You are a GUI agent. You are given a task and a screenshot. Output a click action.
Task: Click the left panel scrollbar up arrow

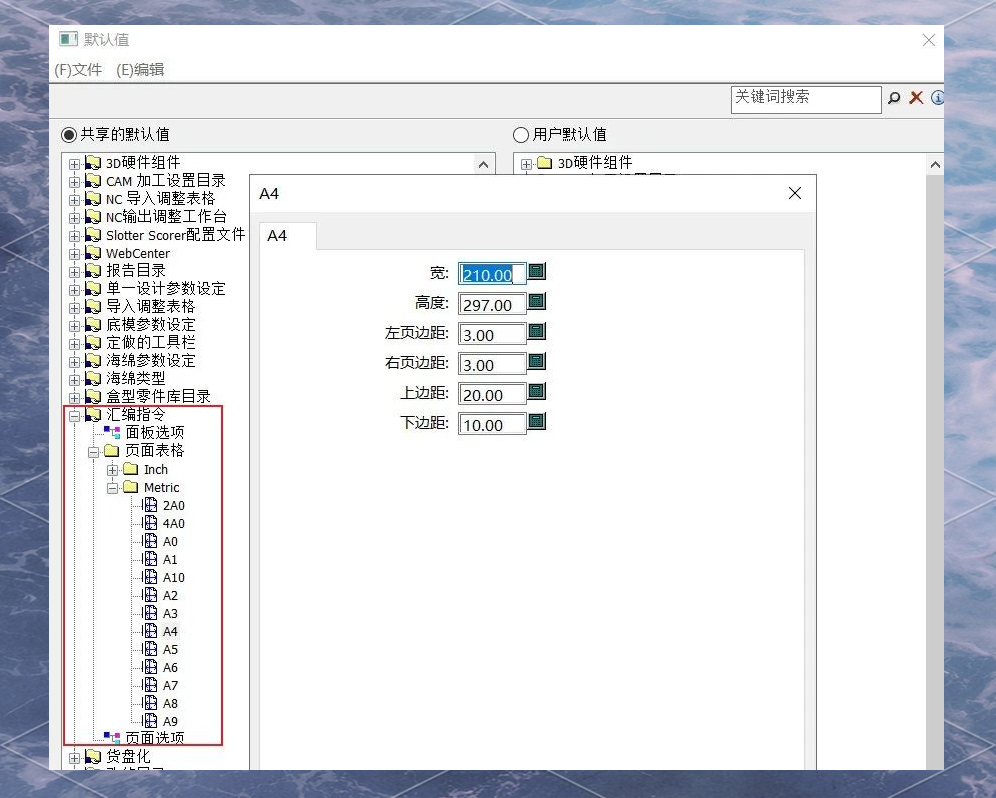coord(484,162)
